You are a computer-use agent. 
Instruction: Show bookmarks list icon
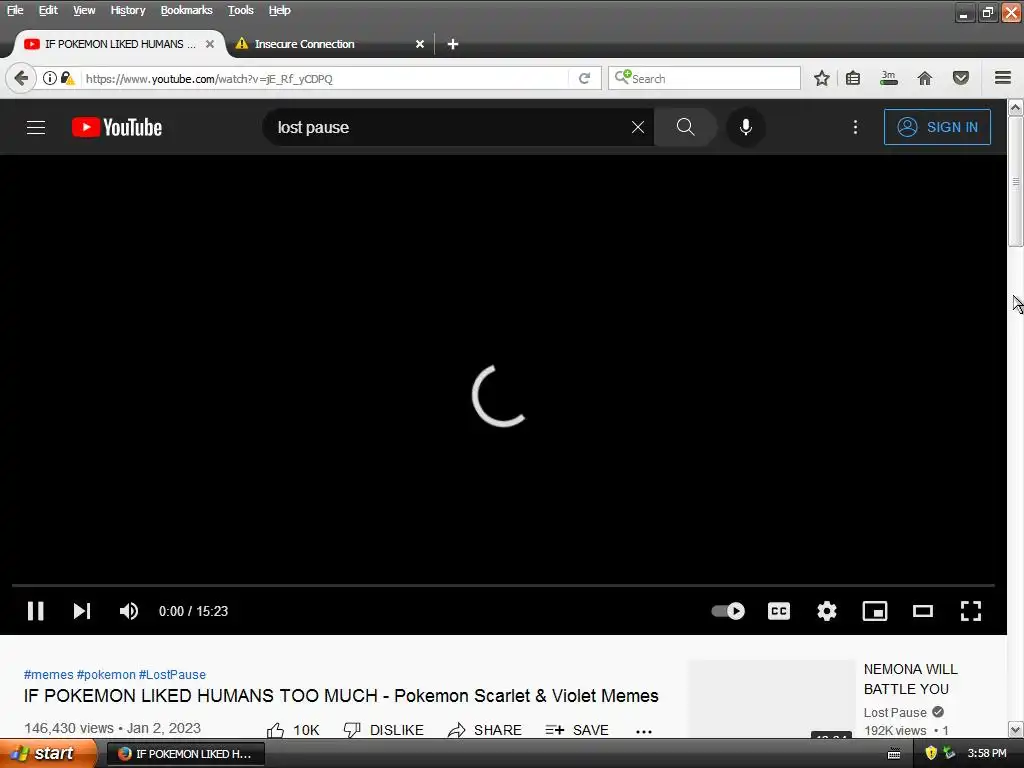[853, 78]
